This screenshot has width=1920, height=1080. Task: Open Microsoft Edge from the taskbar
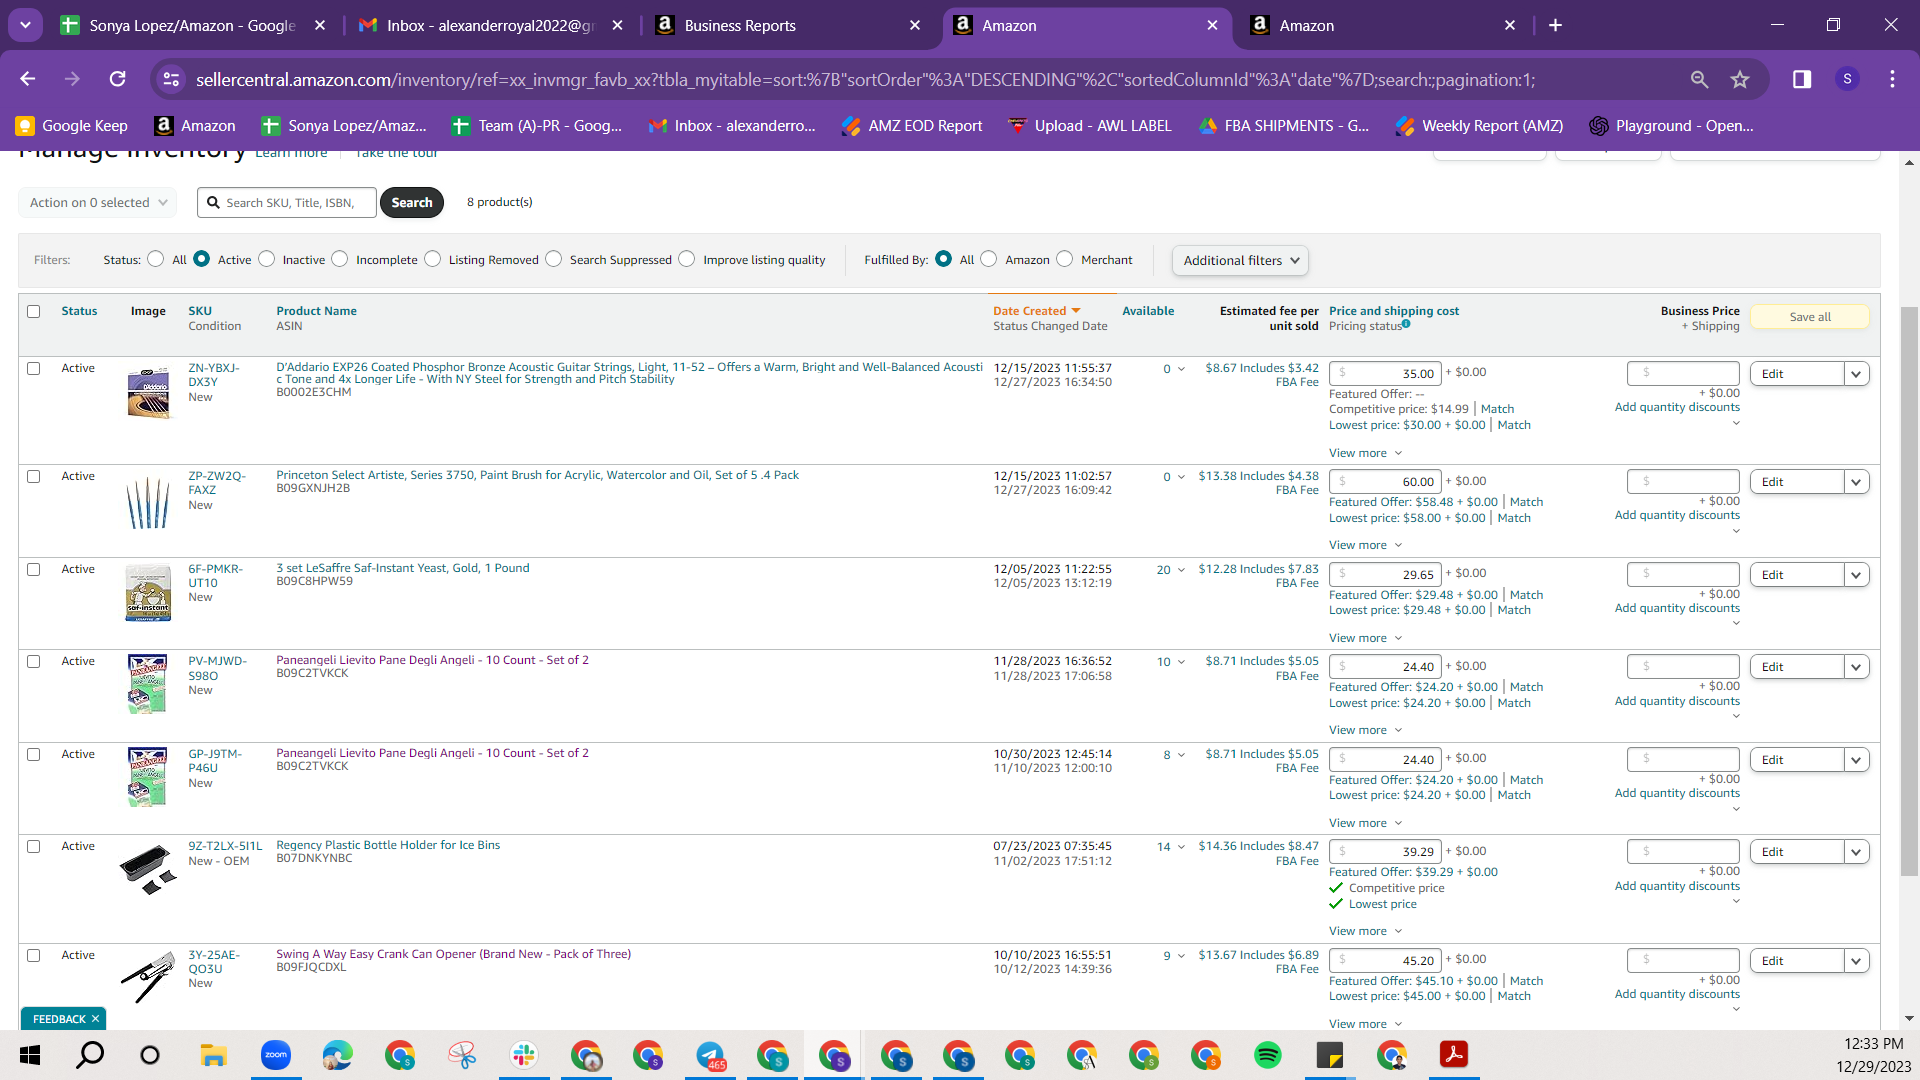tap(337, 1055)
